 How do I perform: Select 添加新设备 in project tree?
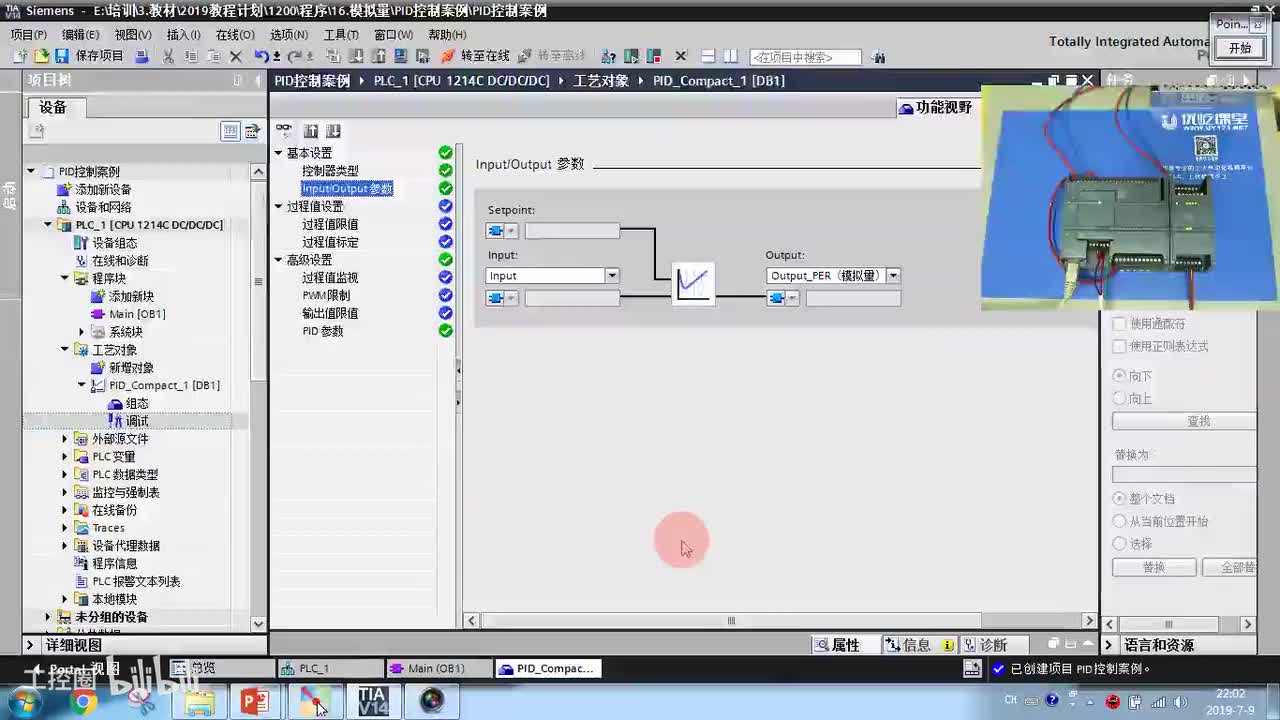(103, 190)
